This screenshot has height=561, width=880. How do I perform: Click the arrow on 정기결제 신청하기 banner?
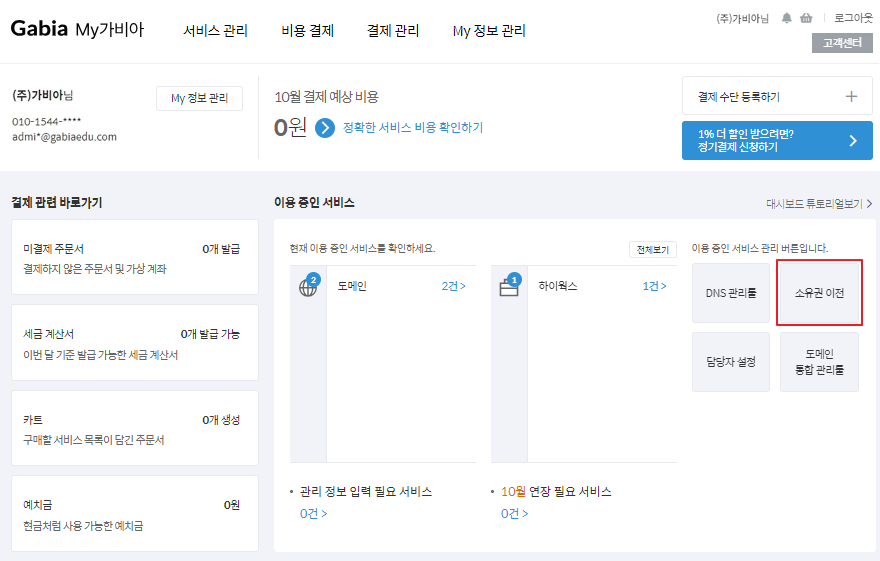(853, 140)
